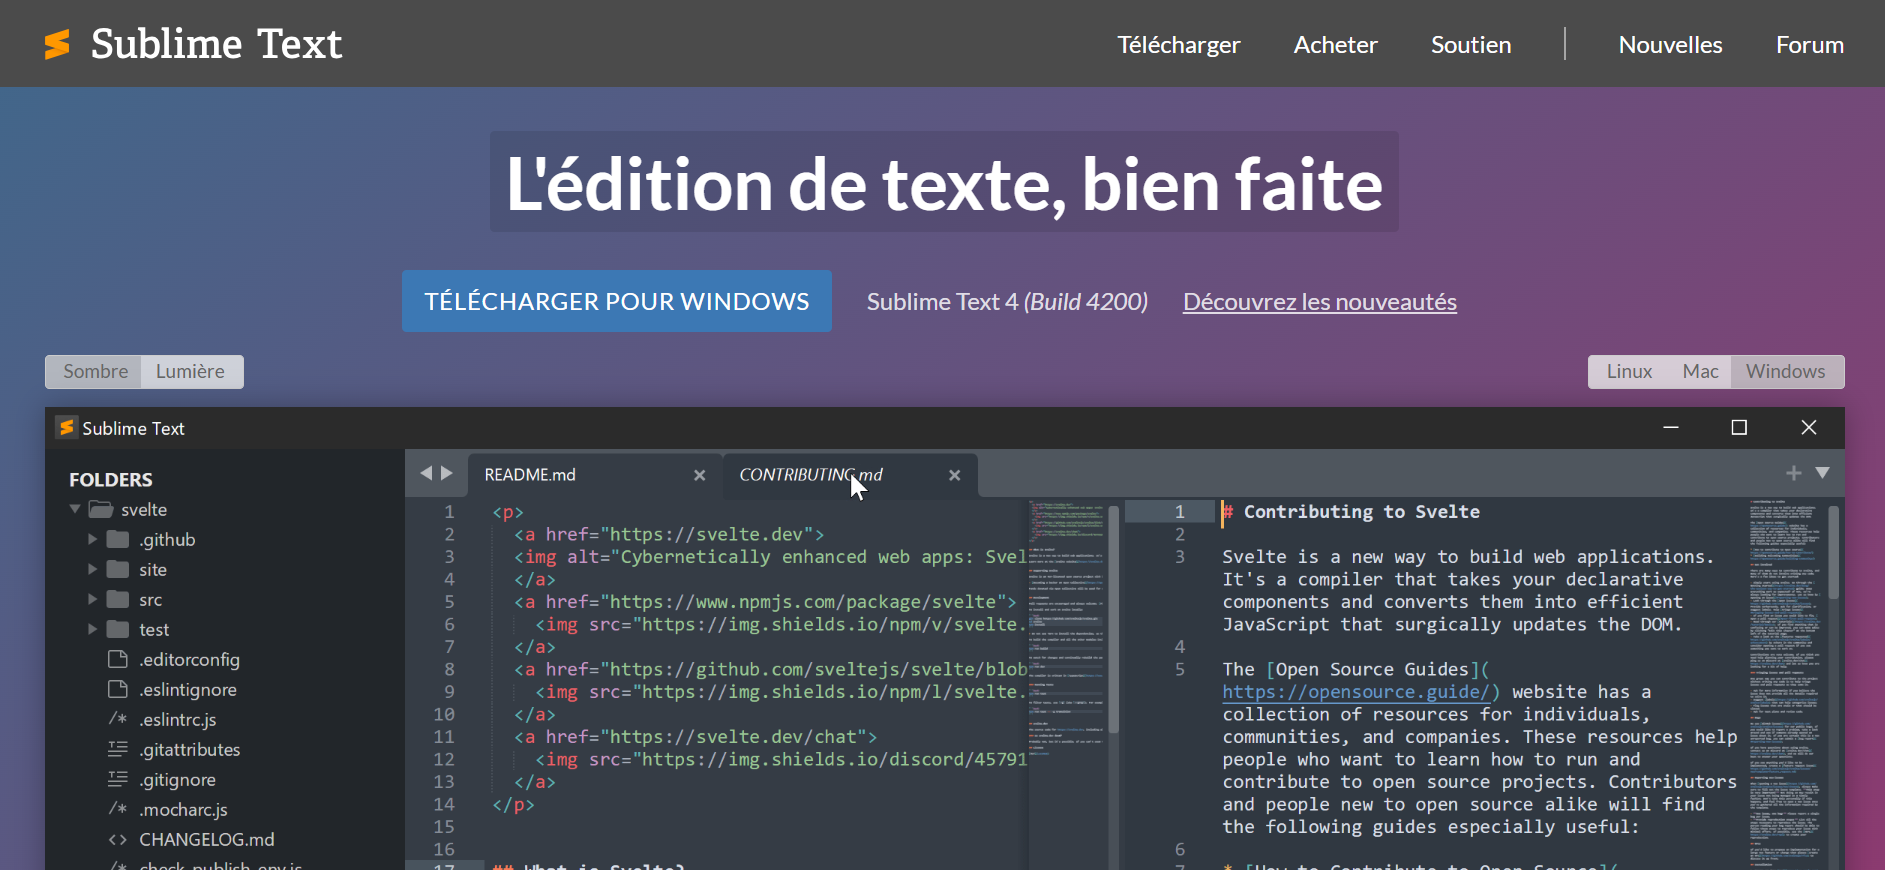Go to next tab with right arrow
1885x870 pixels.
coord(447,473)
